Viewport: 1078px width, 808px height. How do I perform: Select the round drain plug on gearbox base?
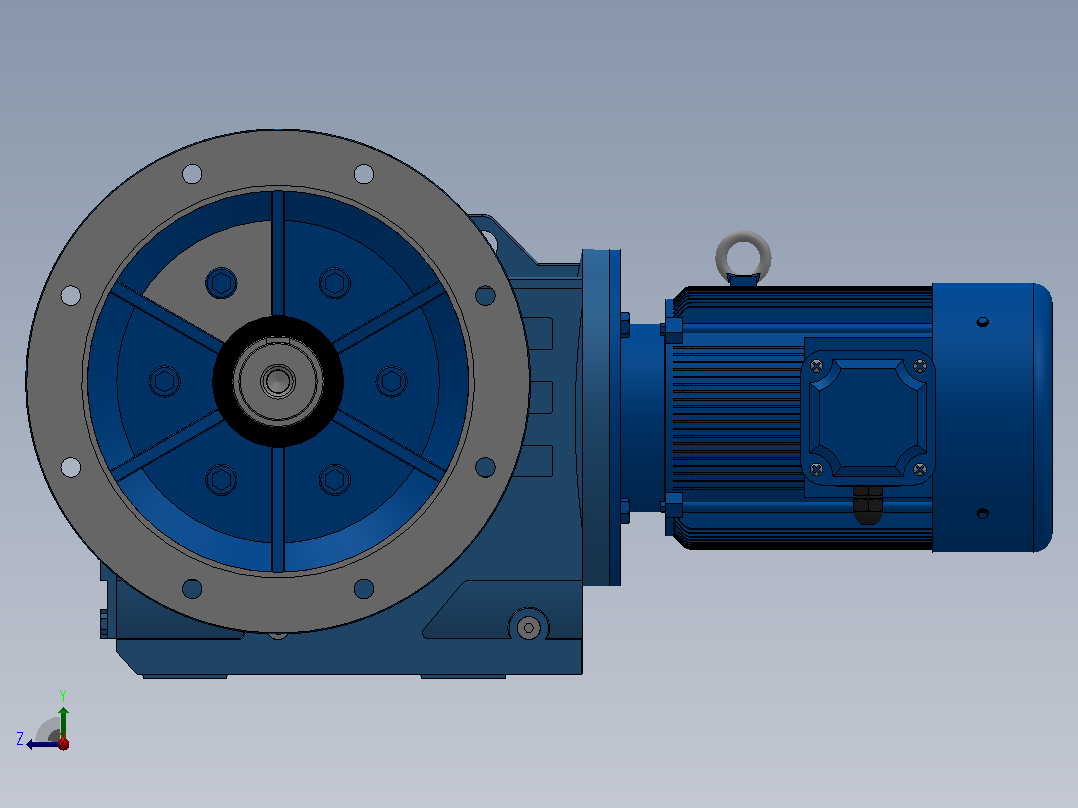click(529, 627)
